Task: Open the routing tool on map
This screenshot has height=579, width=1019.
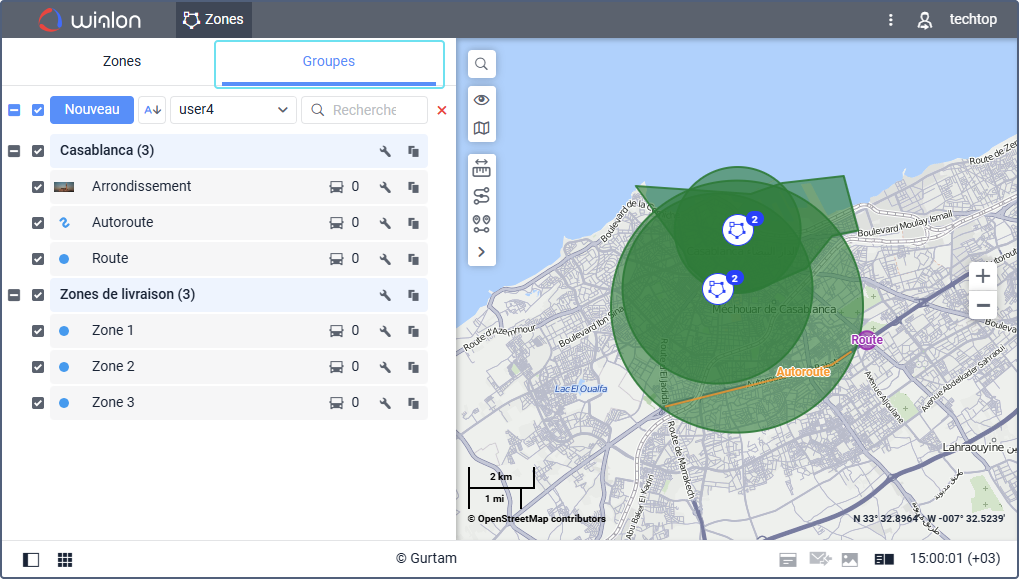Action: pos(481,196)
